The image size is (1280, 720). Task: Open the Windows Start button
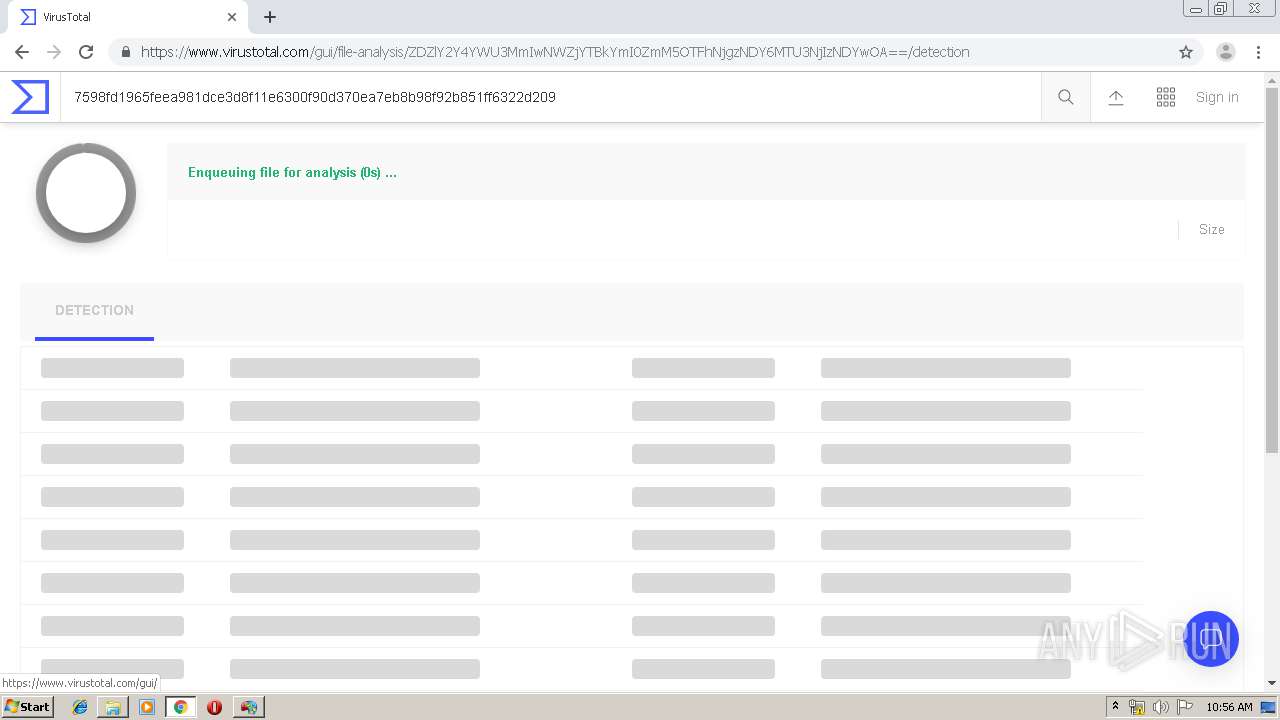pos(27,707)
